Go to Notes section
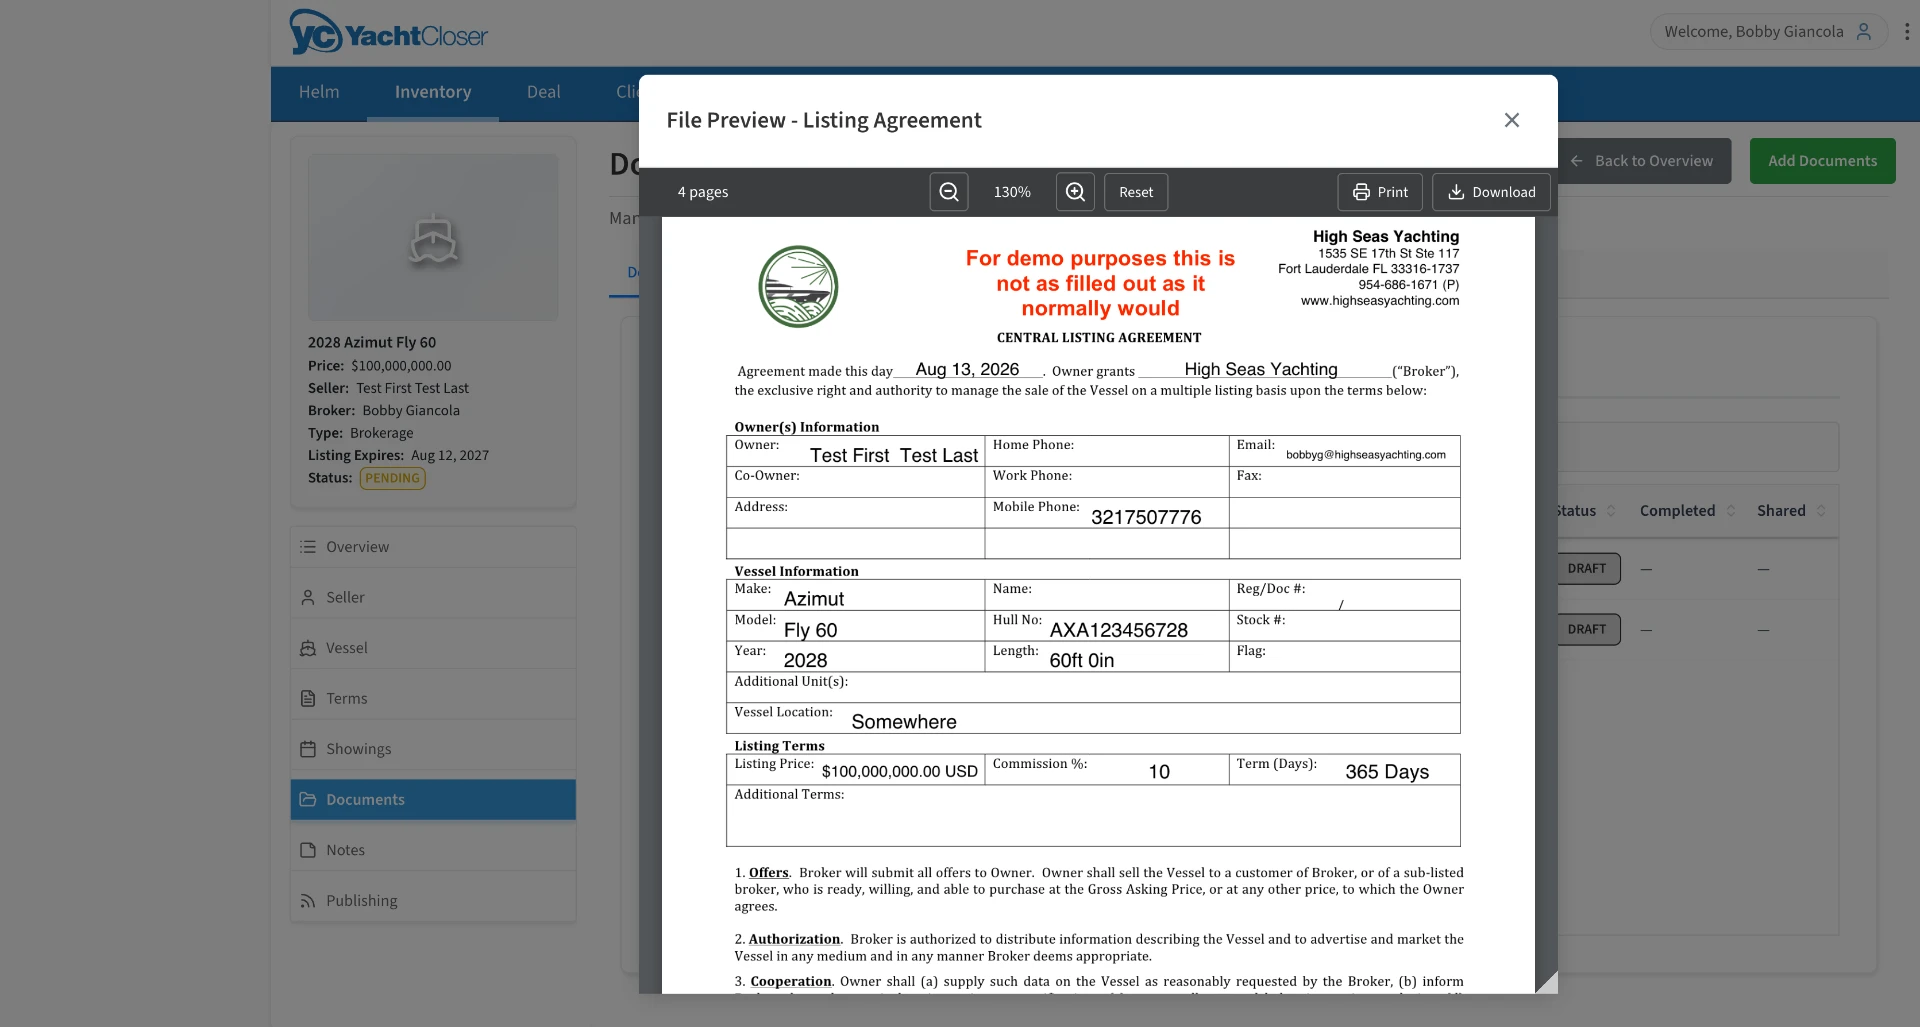Image resolution: width=1920 pixels, height=1027 pixels. pos(433,850)
